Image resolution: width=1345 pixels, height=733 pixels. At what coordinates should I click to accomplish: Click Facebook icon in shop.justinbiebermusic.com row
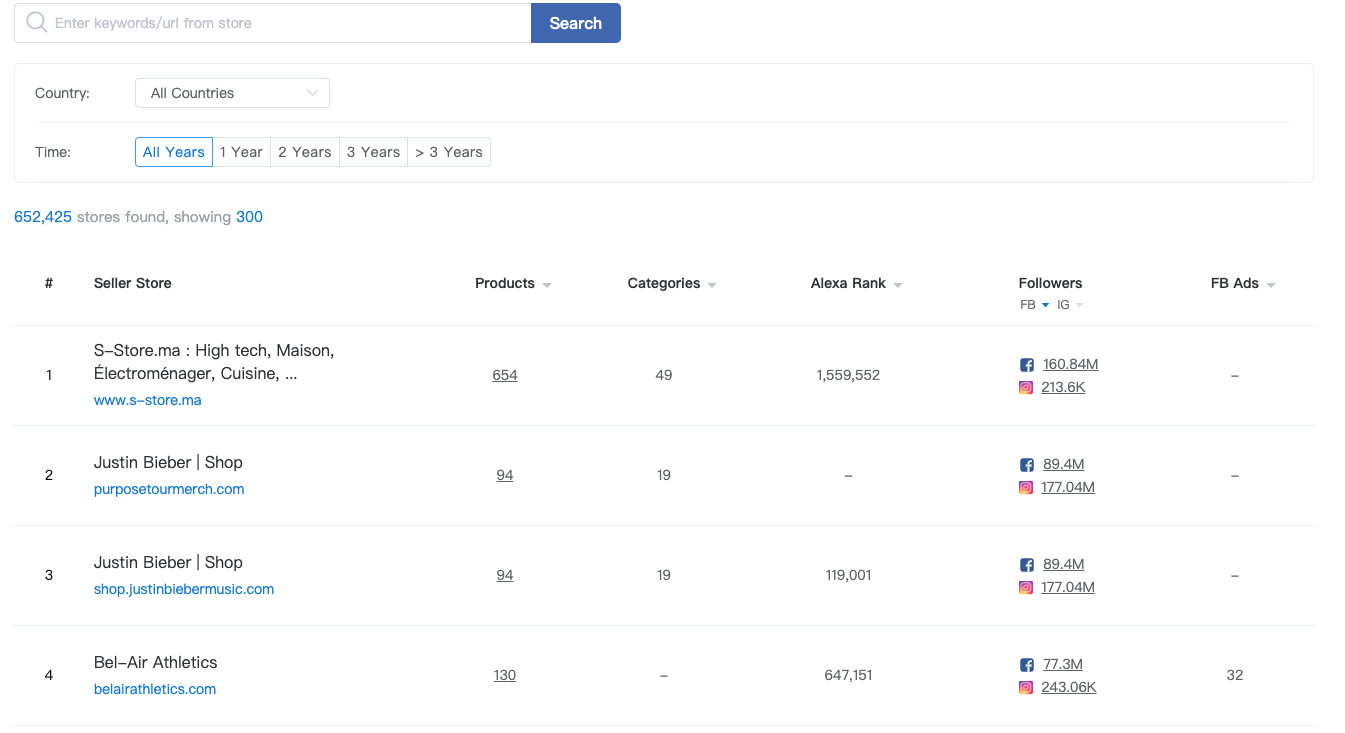coord(1026,565)
